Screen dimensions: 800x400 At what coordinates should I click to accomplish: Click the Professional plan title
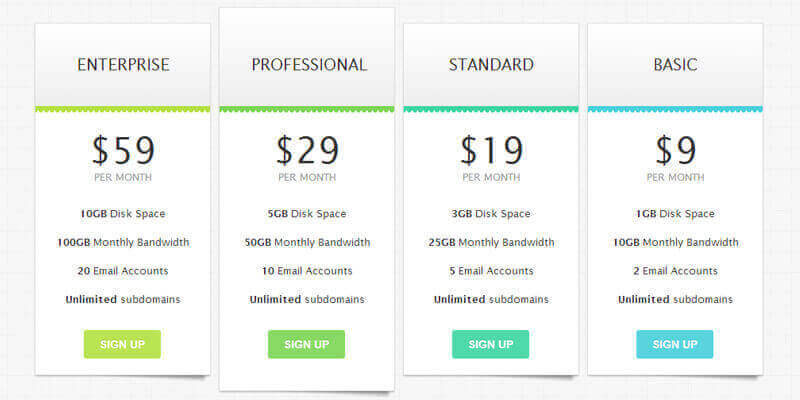click(x=308, y=65)
